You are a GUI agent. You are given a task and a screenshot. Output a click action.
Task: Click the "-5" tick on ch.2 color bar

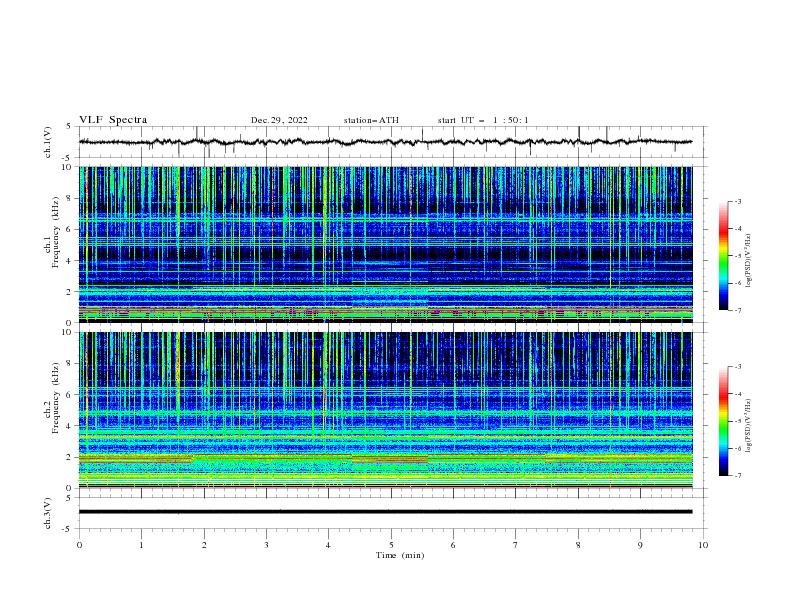click(737, 421)
